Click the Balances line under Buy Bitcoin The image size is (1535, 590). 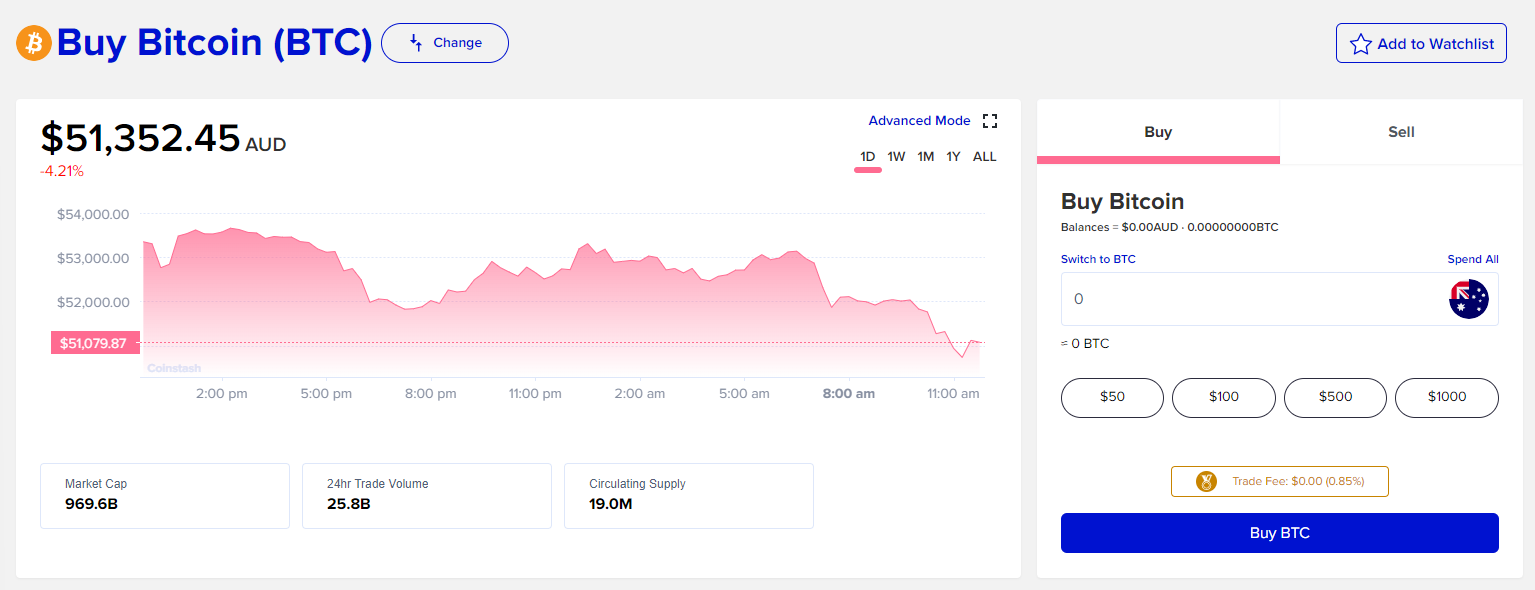pyautogui.click(x=1169, y=227)
